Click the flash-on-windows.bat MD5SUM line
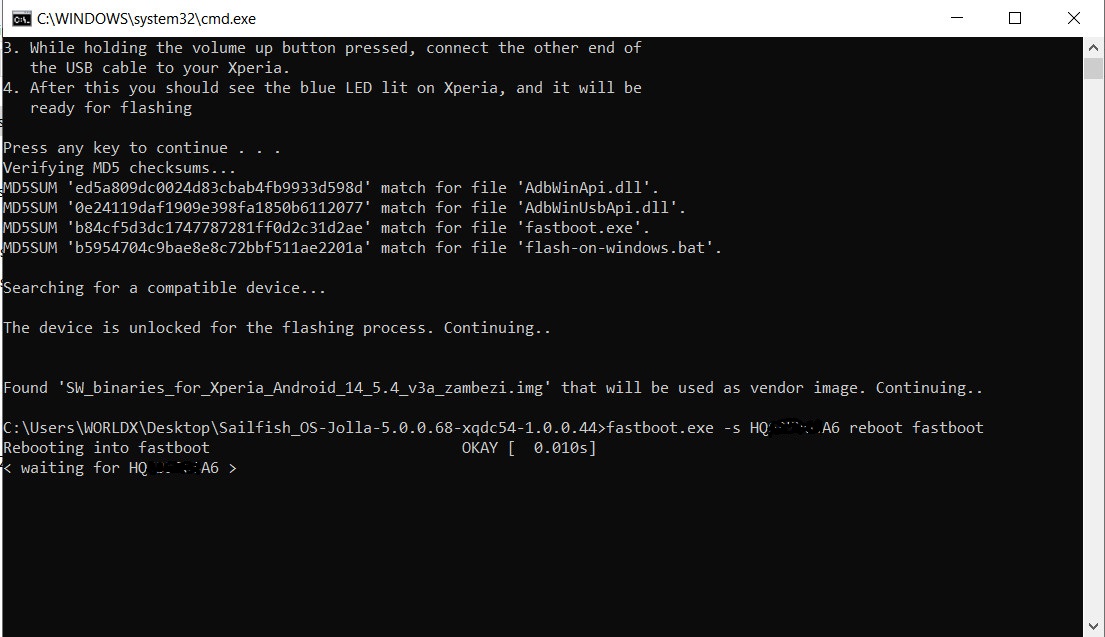Screen dimensions: 1105x637 (x=362, y=248)
